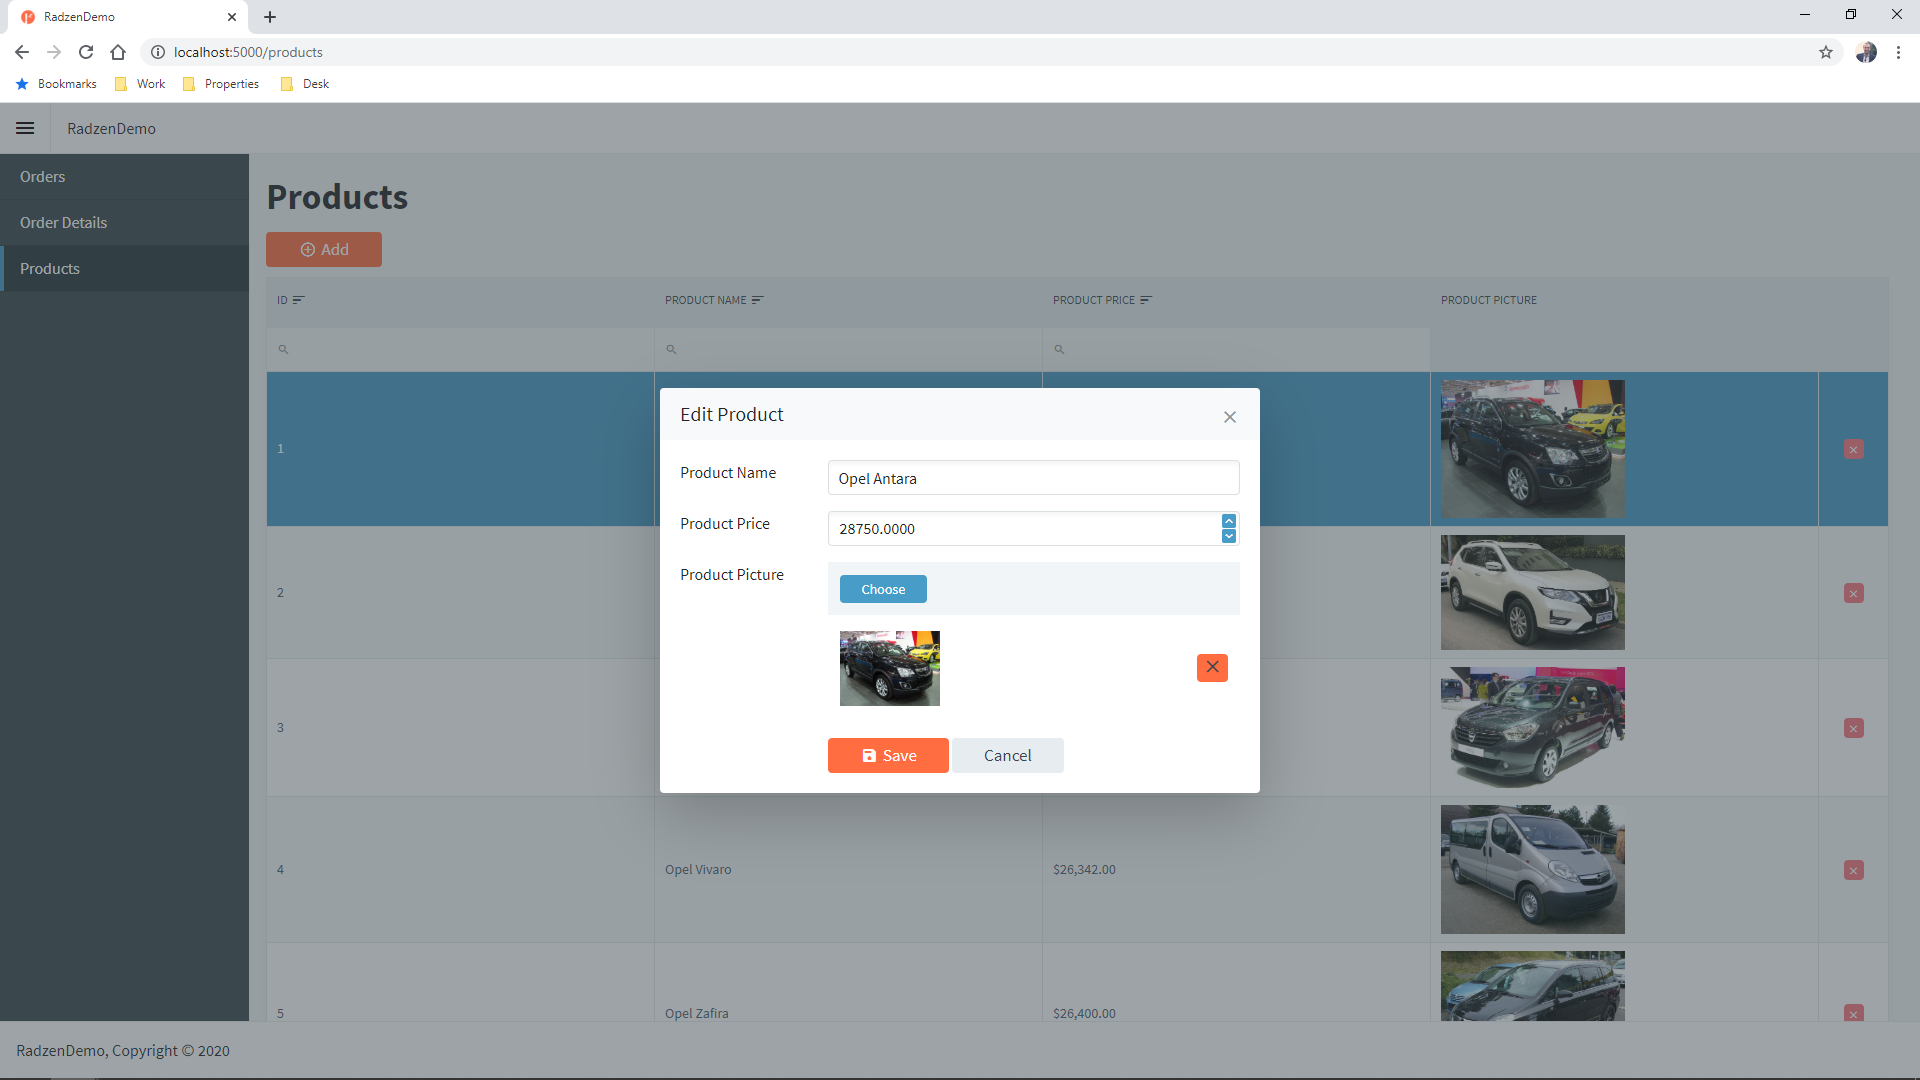Cancel editing the product

(1007, 756)
